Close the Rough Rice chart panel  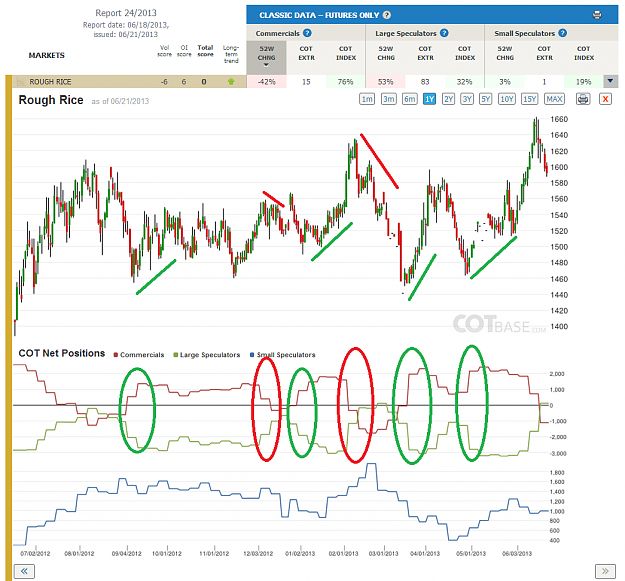click(605, 99)
